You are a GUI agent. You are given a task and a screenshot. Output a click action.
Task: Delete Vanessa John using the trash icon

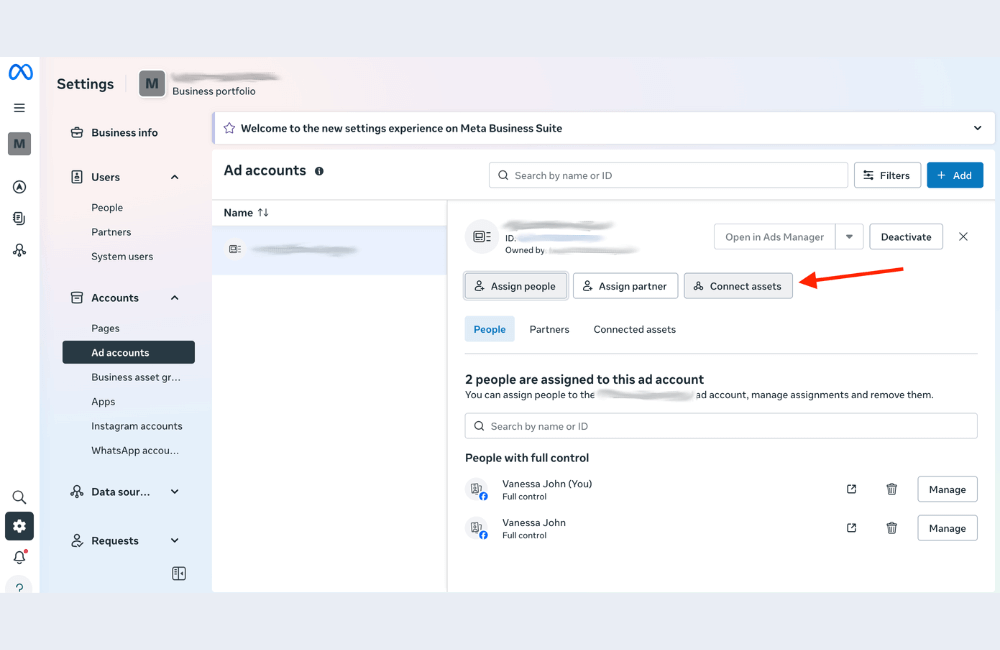tap(891, 527)
